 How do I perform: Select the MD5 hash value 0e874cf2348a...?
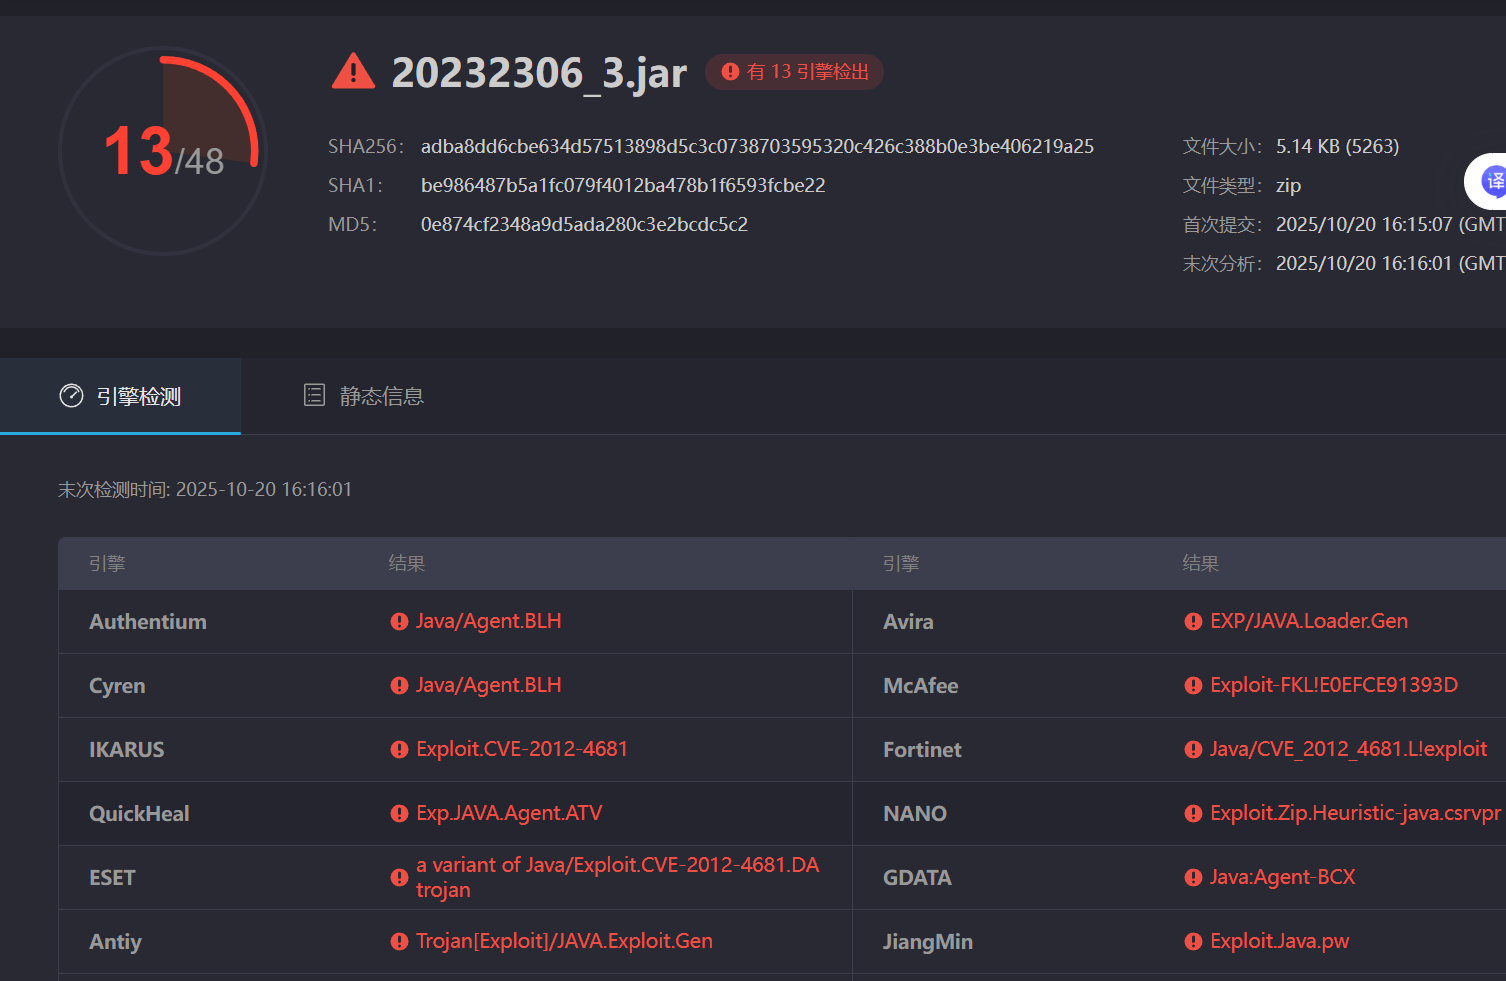coord(584,224)
